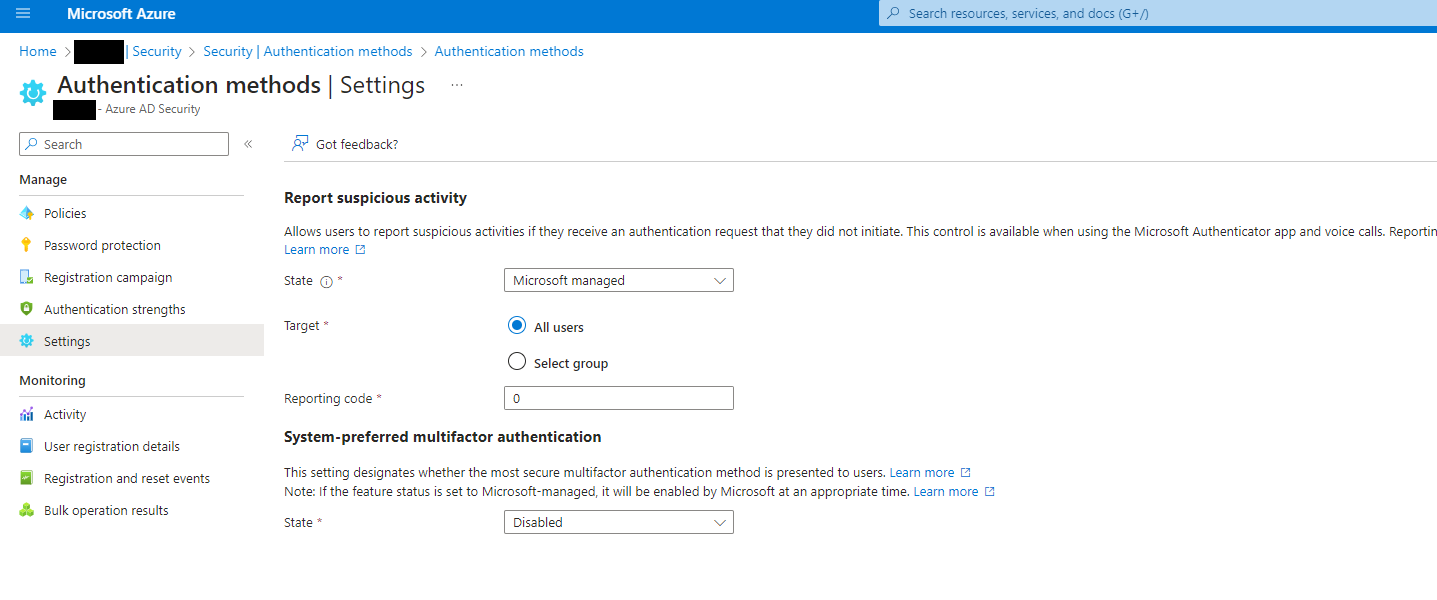Viewport: 1437px width, 600px height.
Task: Open Report suspicious activity State dropdown
Action: tap(619, 280)
